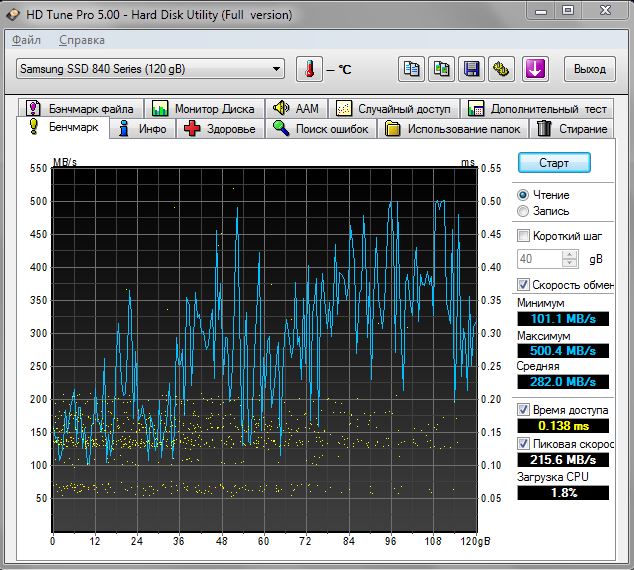
Task: Select the Запись radio button
Action: click(x=523, y=211)
